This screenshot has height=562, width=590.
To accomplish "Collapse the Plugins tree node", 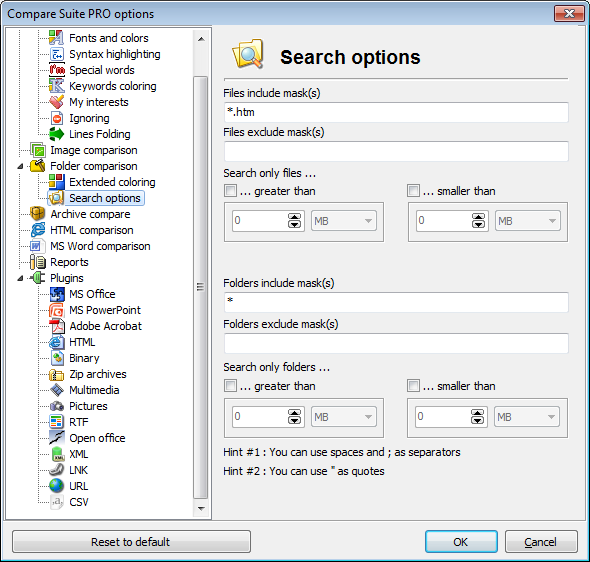I will [20, 278].
